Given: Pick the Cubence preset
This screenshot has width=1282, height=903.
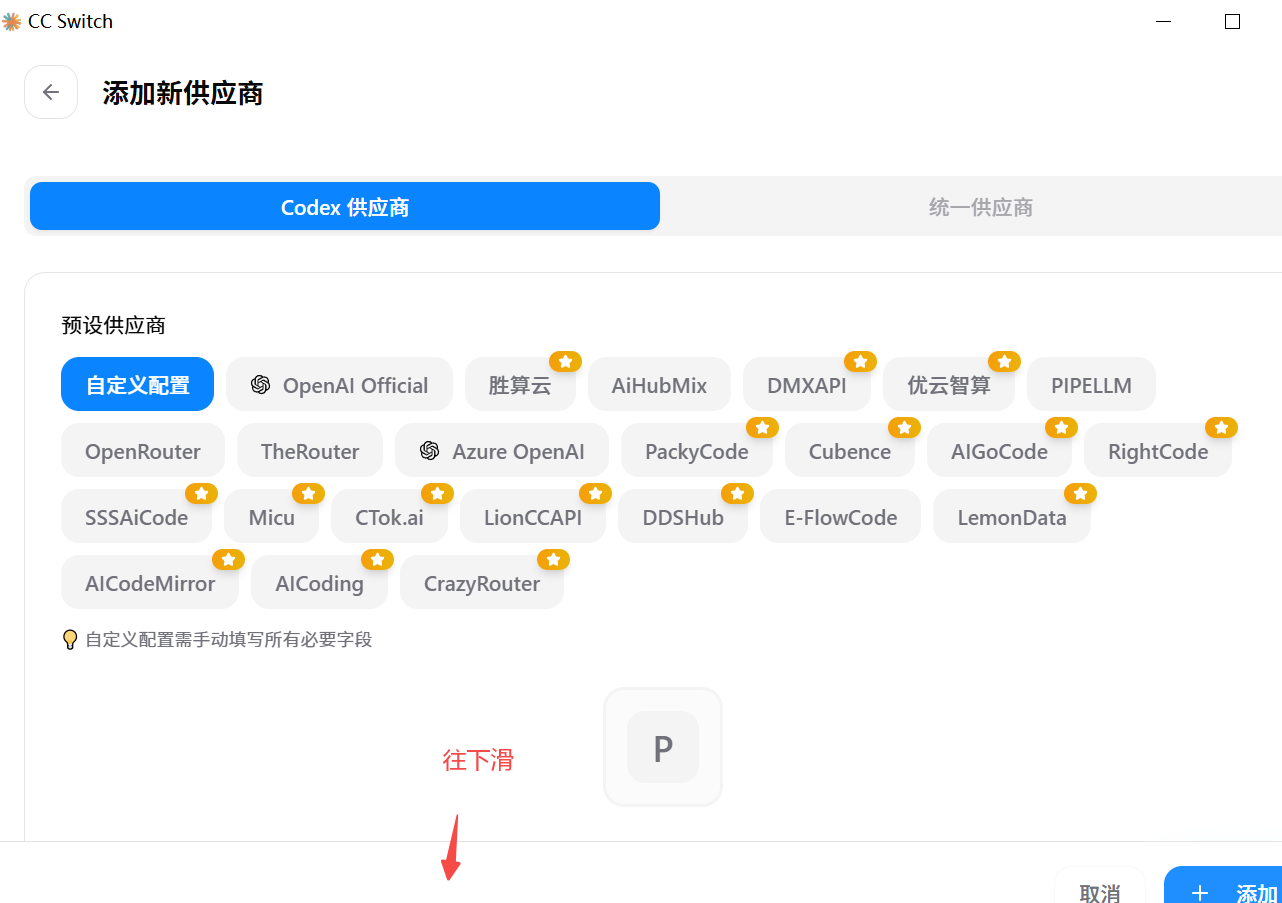Looking at the screenshot, I should pyautogui.click(x=850, y=450).
